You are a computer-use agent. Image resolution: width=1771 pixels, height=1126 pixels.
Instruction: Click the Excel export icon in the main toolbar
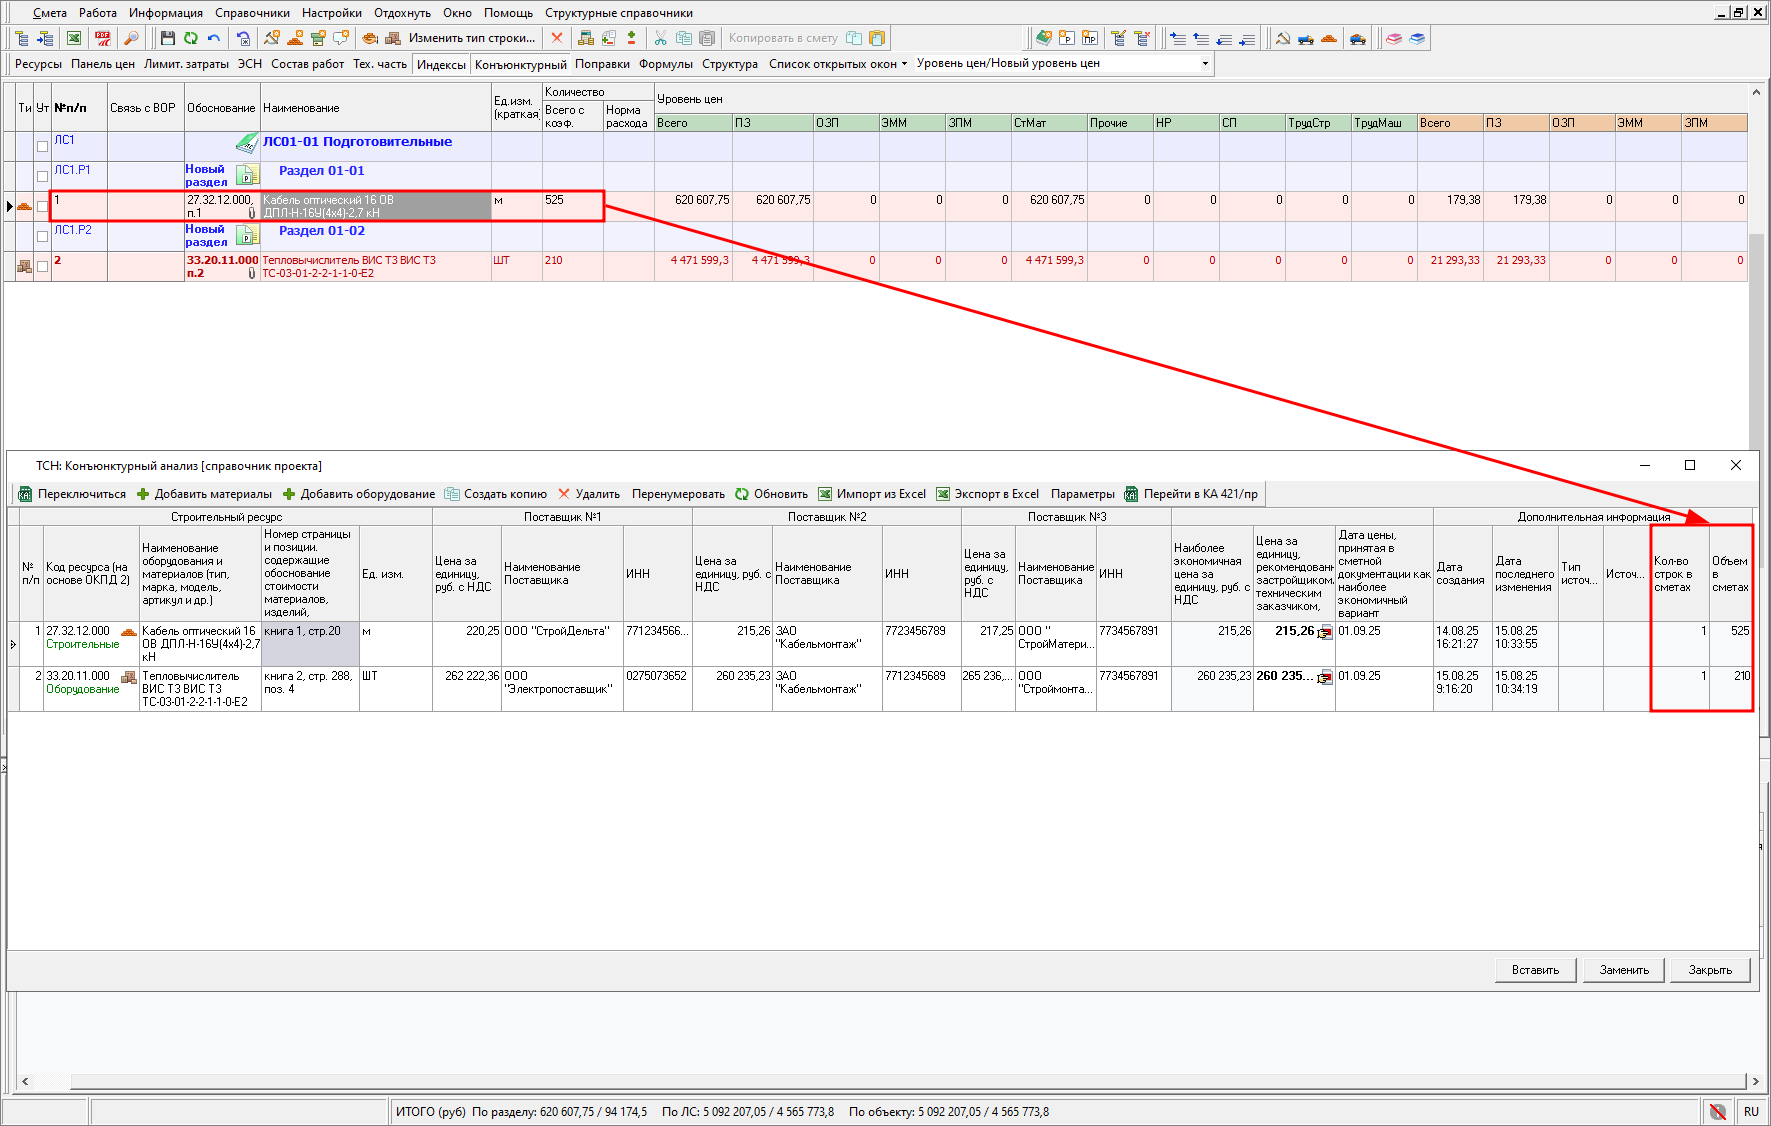click(x=74, y=38)
